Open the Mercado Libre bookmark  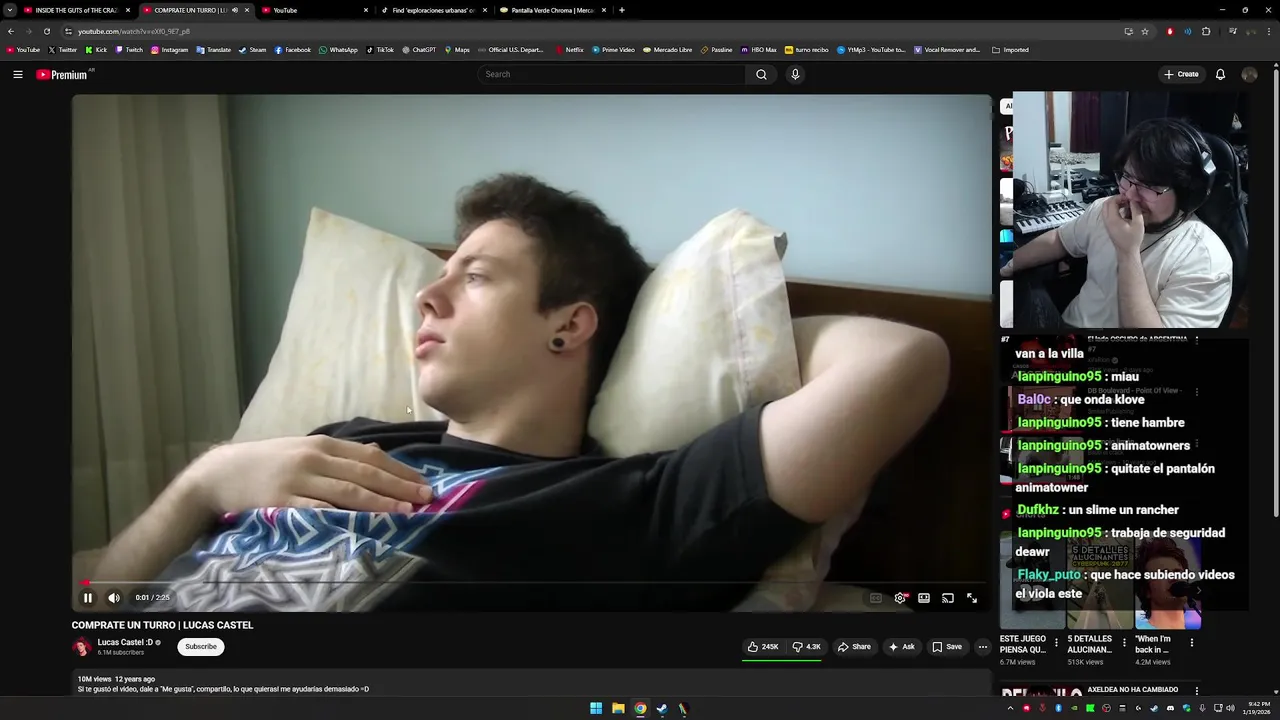click(x=668, y=50)
